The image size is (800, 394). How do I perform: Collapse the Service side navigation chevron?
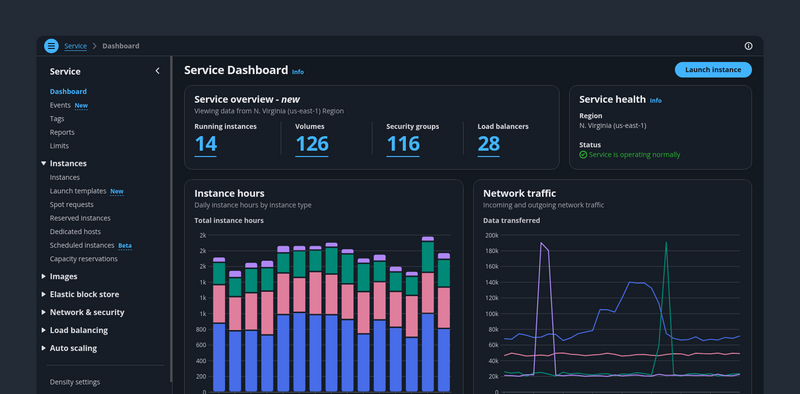[157, 71]
